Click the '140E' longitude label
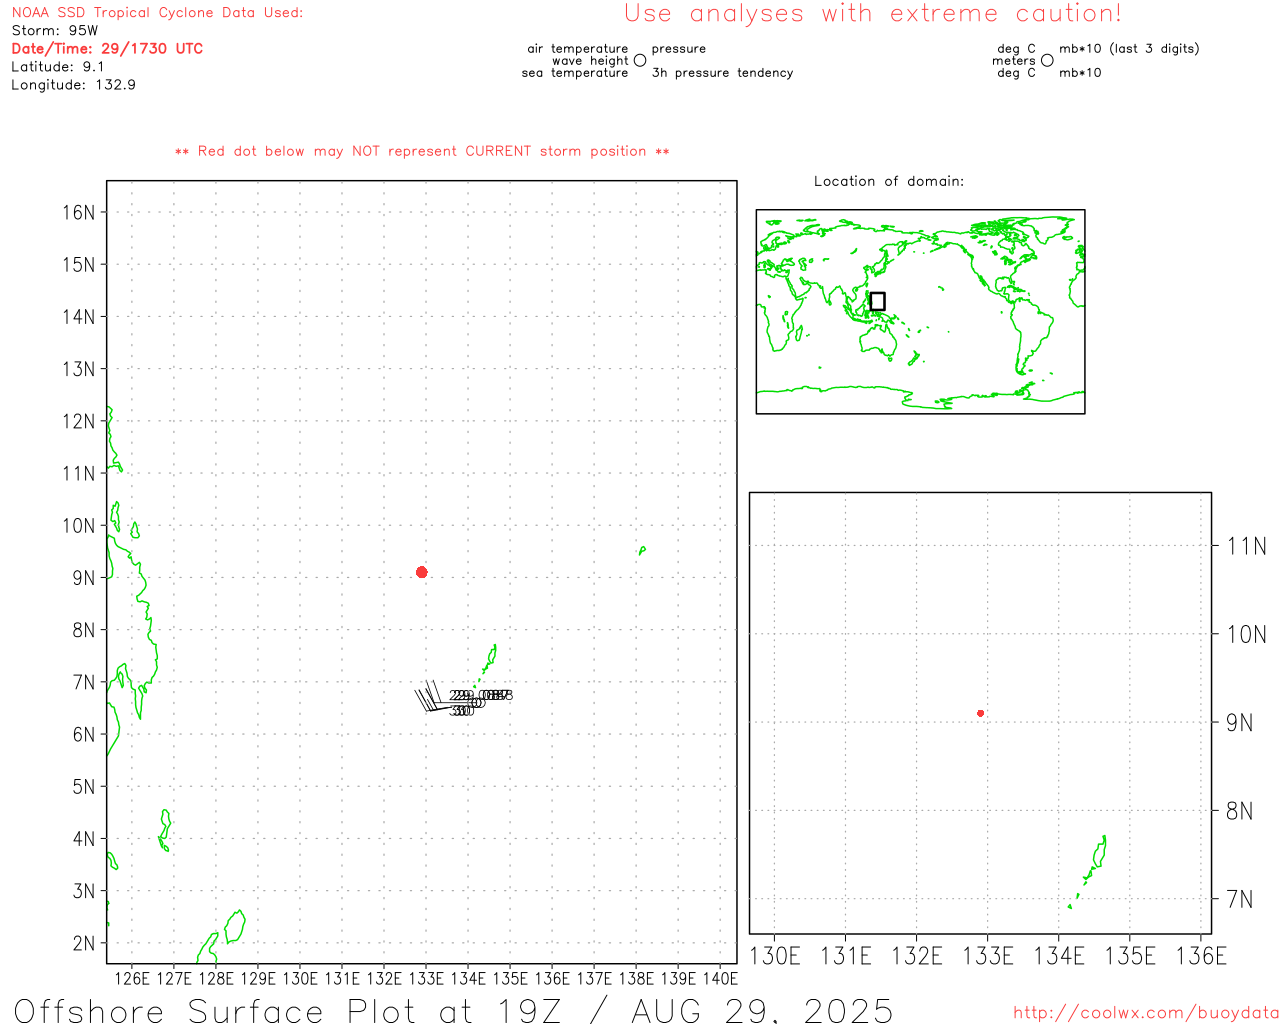1280x1024 pixels. (x=720, y=979)
